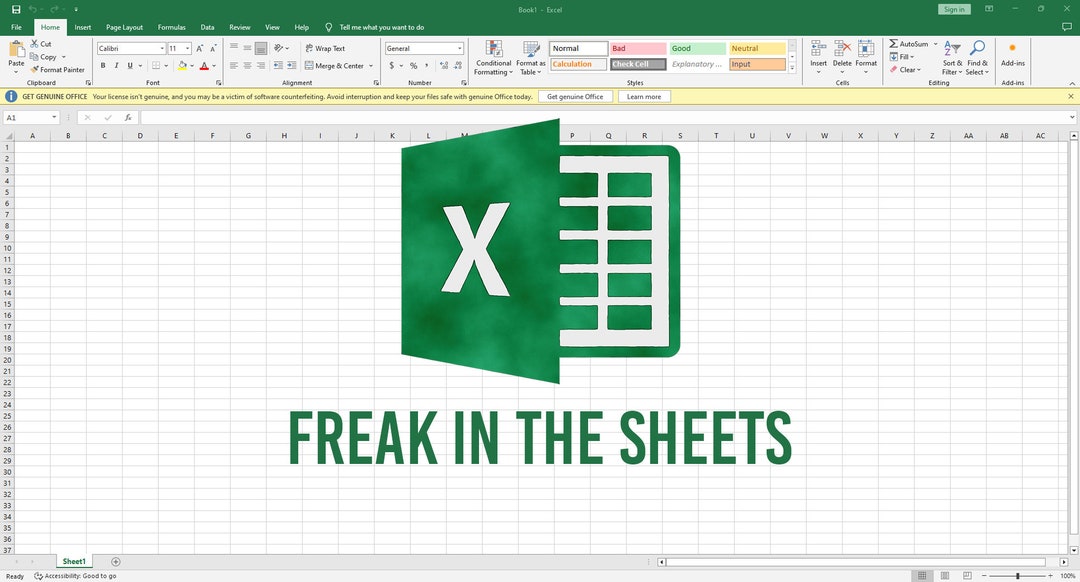Screen dimensions: 1080x582
Task: Toggle italic formatting
Action: pos(116,65)
